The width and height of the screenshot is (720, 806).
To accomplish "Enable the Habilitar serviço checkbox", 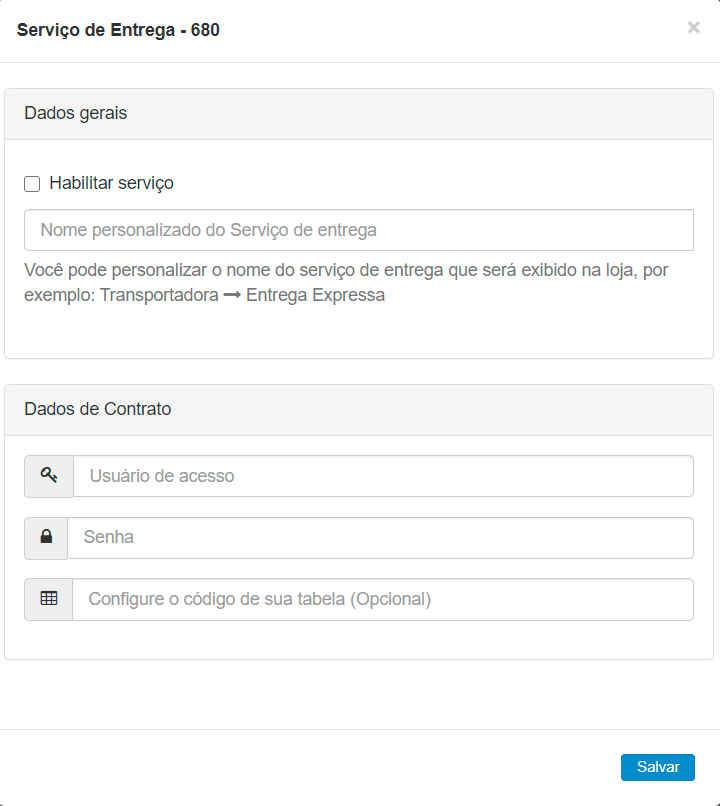I will click(x=32, y=184).
